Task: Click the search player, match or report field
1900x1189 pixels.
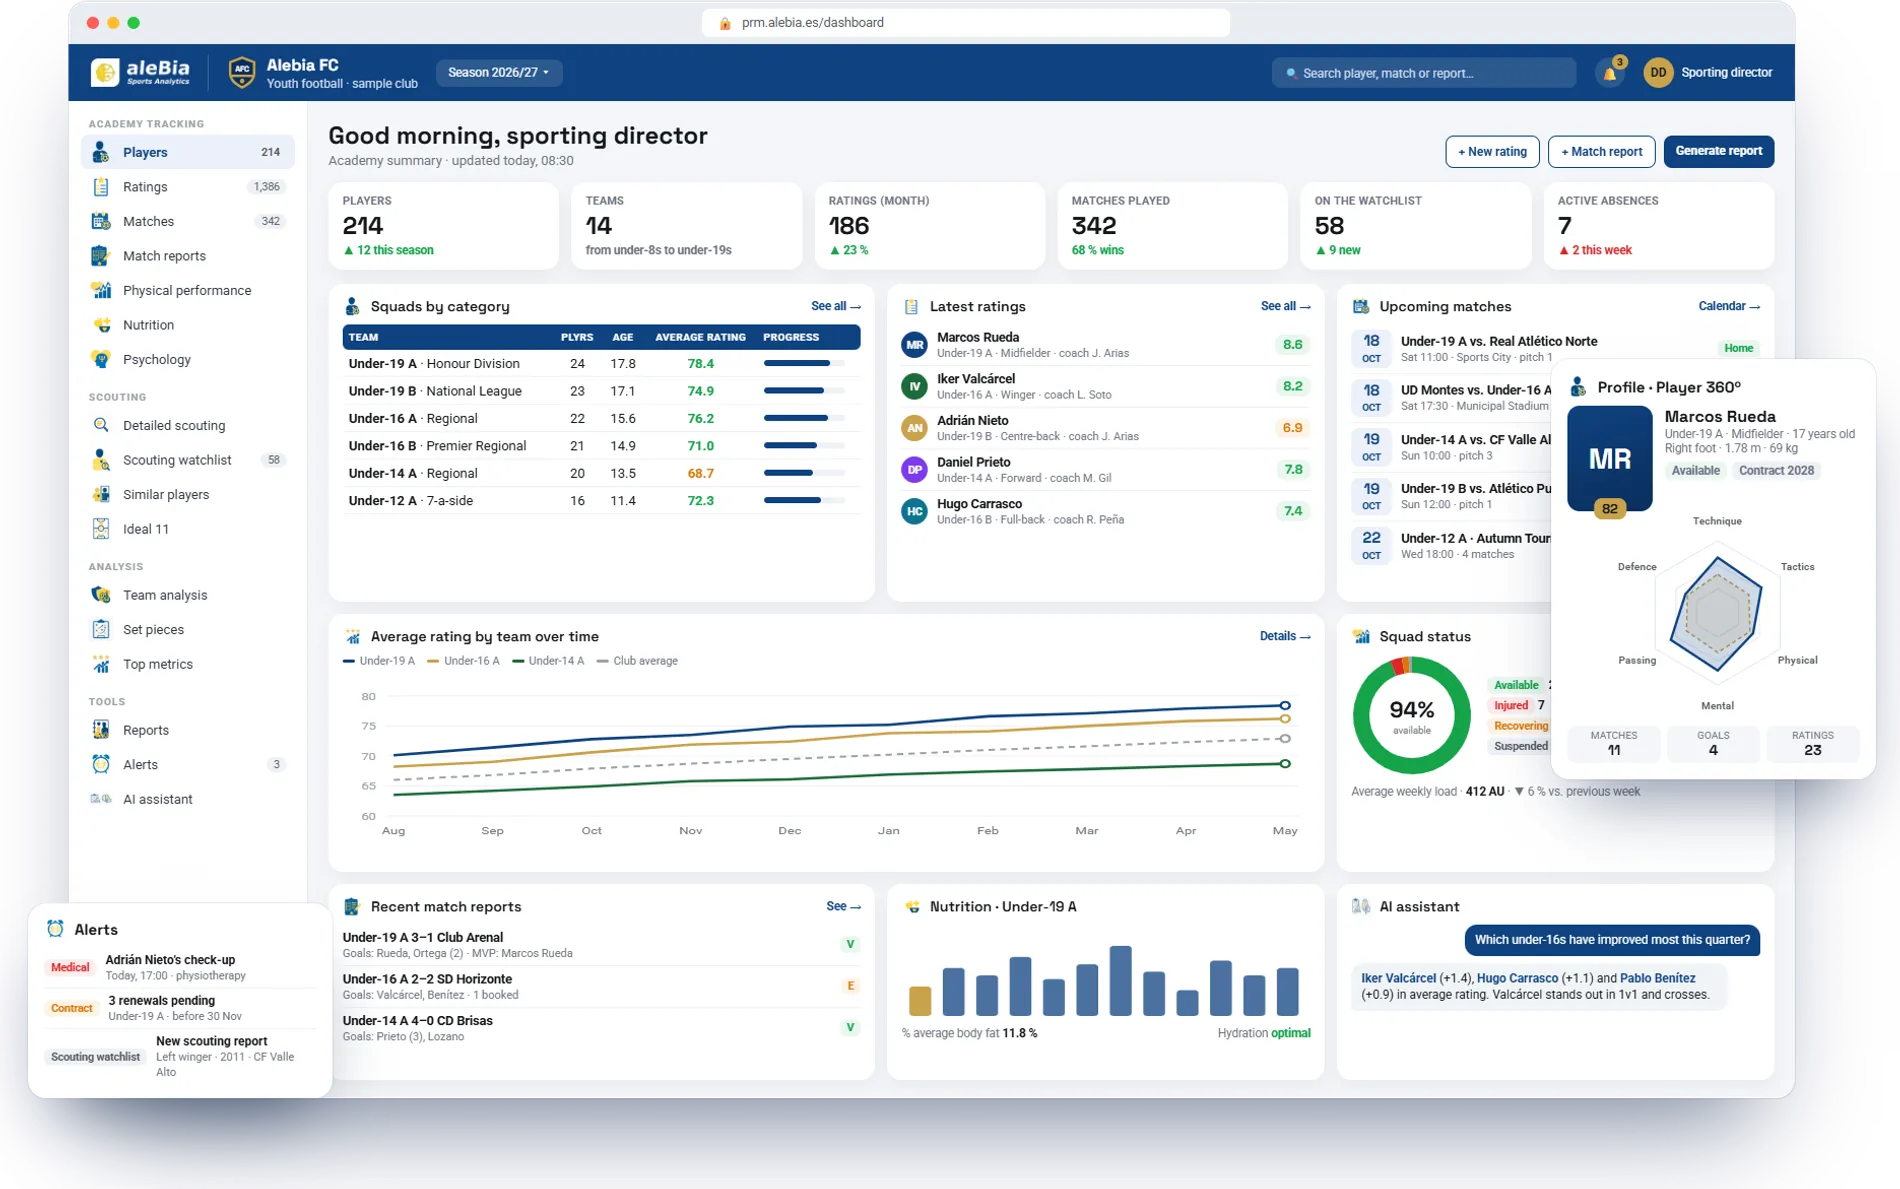Action: (x=1423, y=73)
